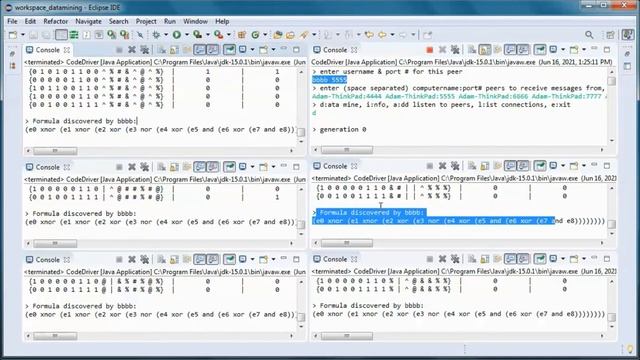Open the Open Console dropdown, top-right console
Image resolution: width=640 pixels, height=360 pixels.
coord(584,50)
